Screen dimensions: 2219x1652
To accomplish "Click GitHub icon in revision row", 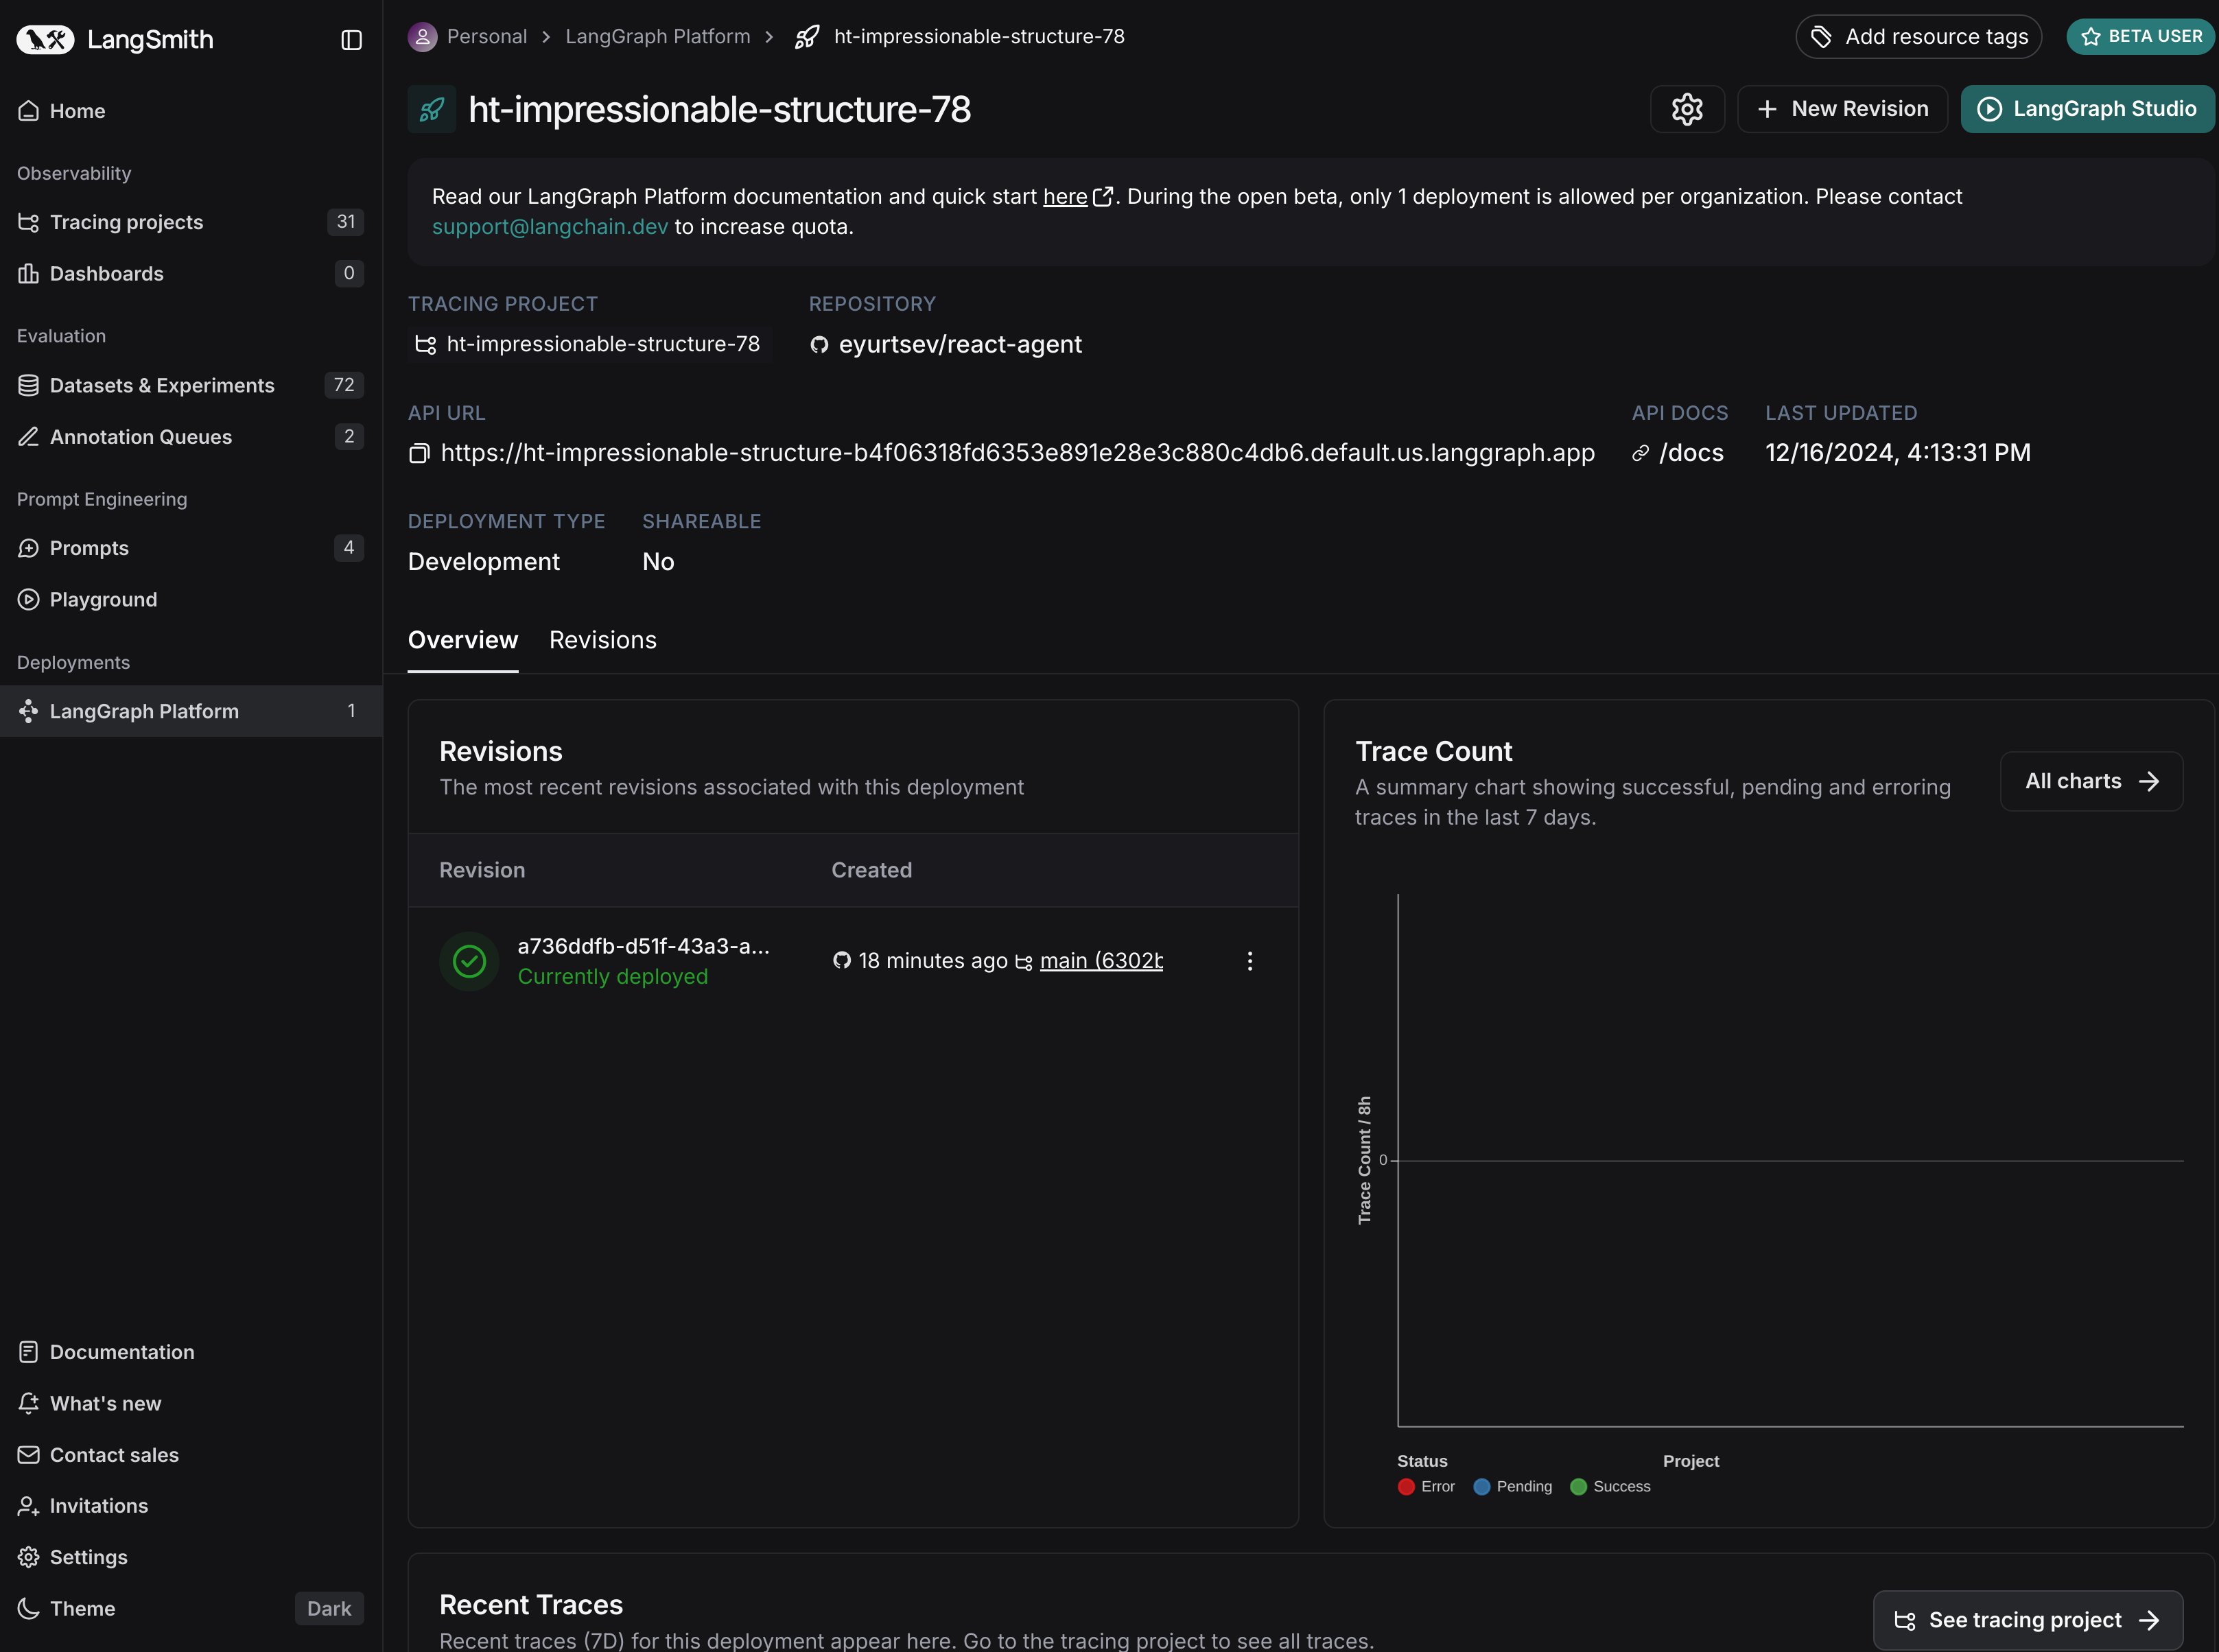I will (x=842, y=961).
